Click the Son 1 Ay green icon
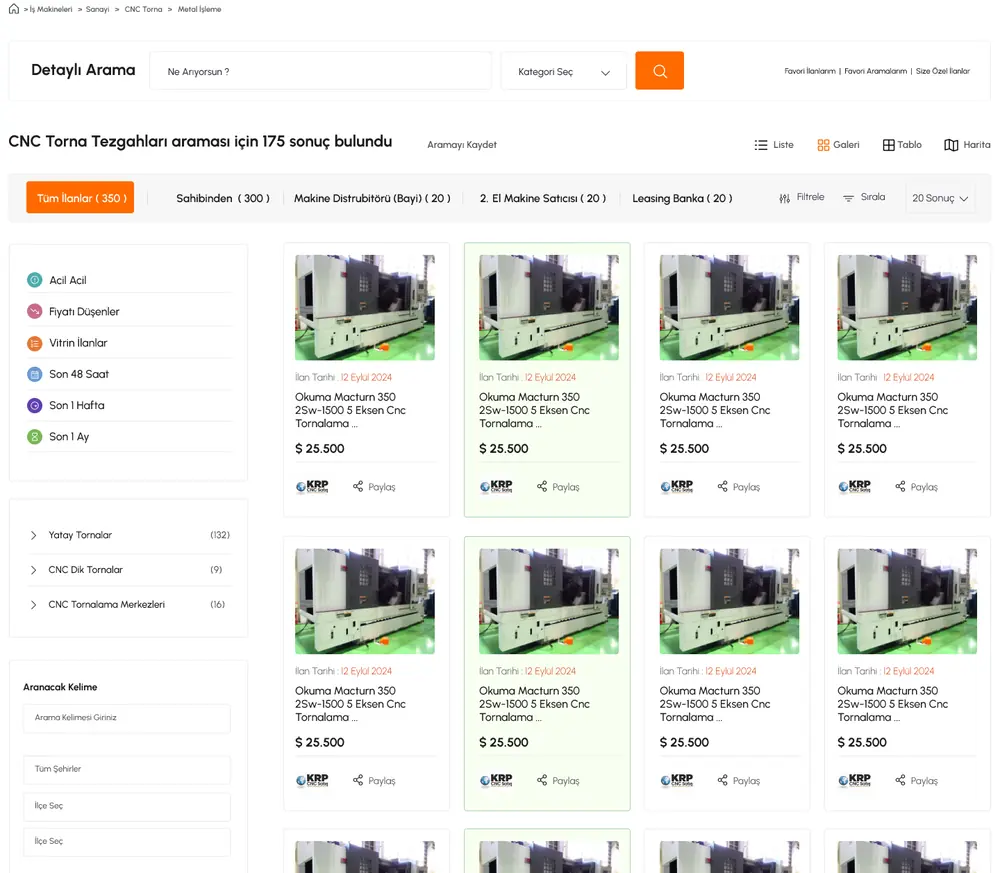Screen dimensions: 1000x873 34,437
